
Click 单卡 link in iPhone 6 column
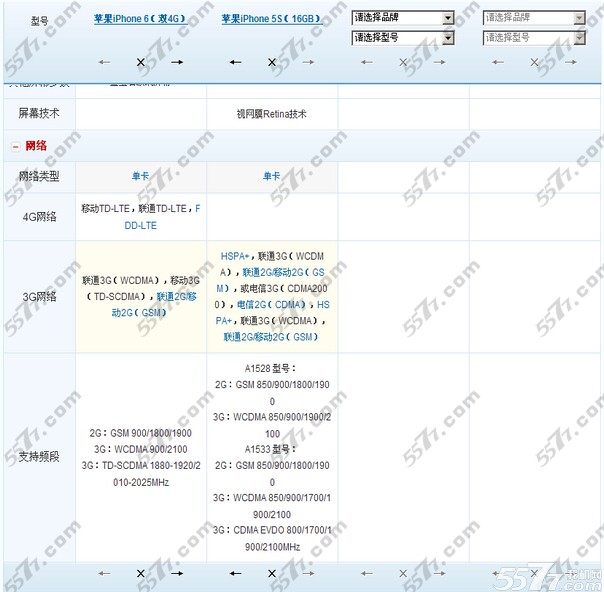141,176
